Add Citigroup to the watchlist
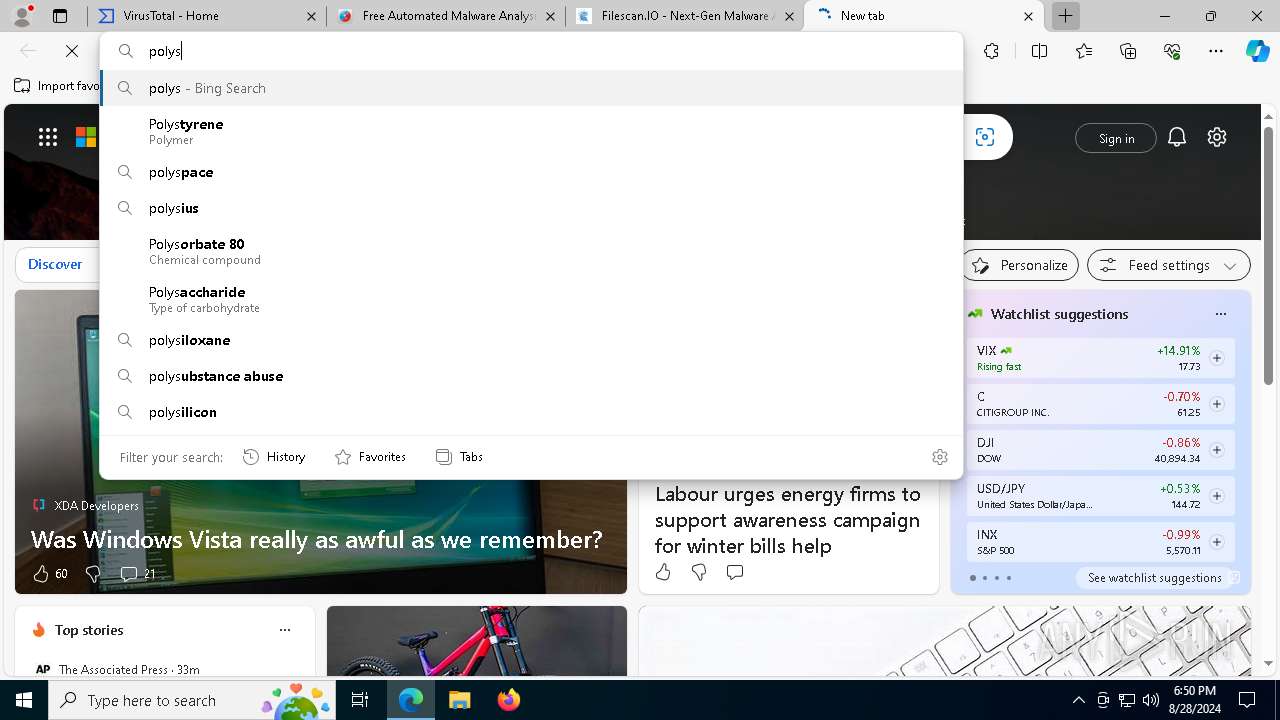 pyautogui.click(x=1217, y=404)
